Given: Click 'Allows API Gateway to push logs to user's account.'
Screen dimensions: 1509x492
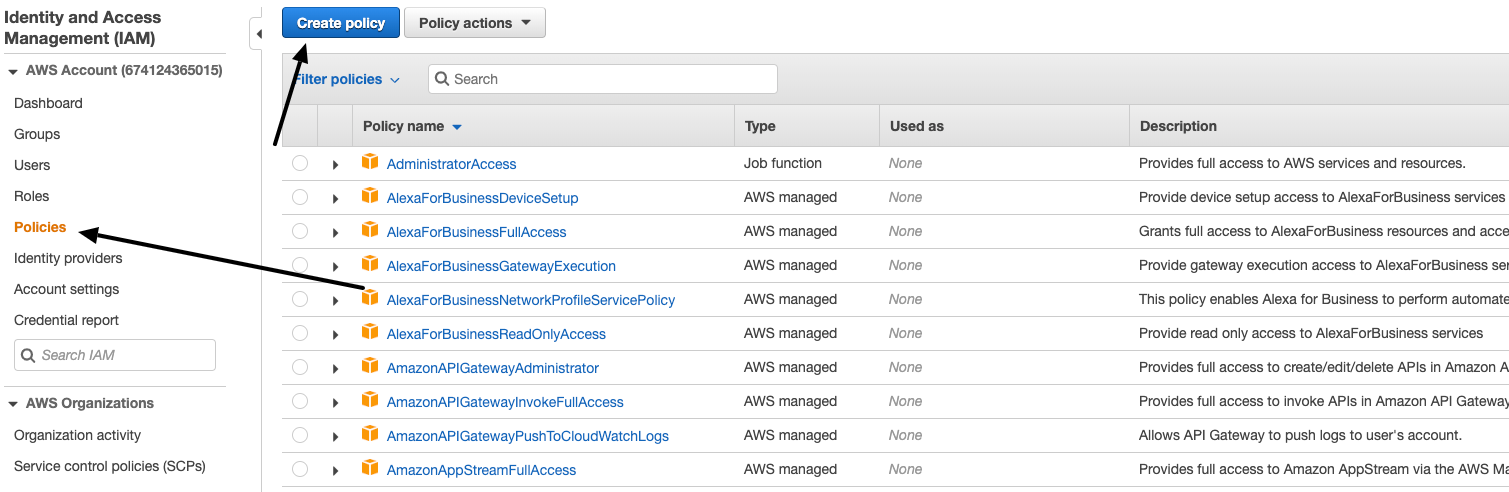Looking at the screenshot, I should click(1300, 435).
